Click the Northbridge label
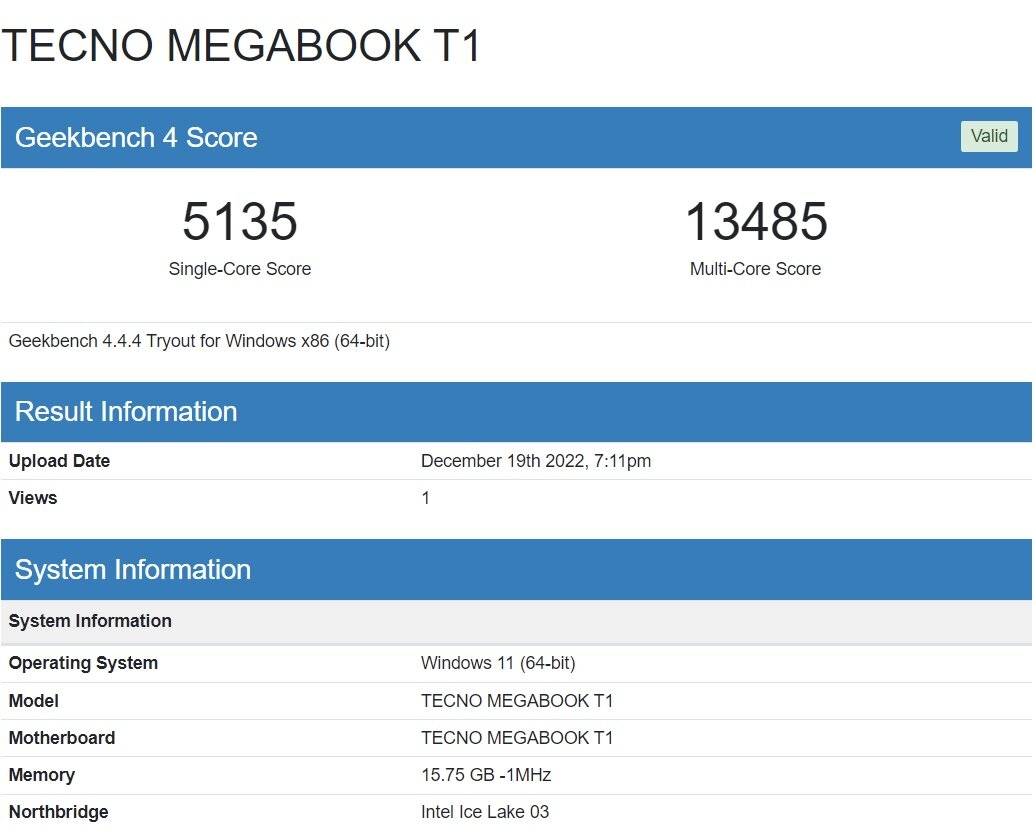Image resolution: width=1034 pixels, height=827 pixels. [x=59, y=812]
